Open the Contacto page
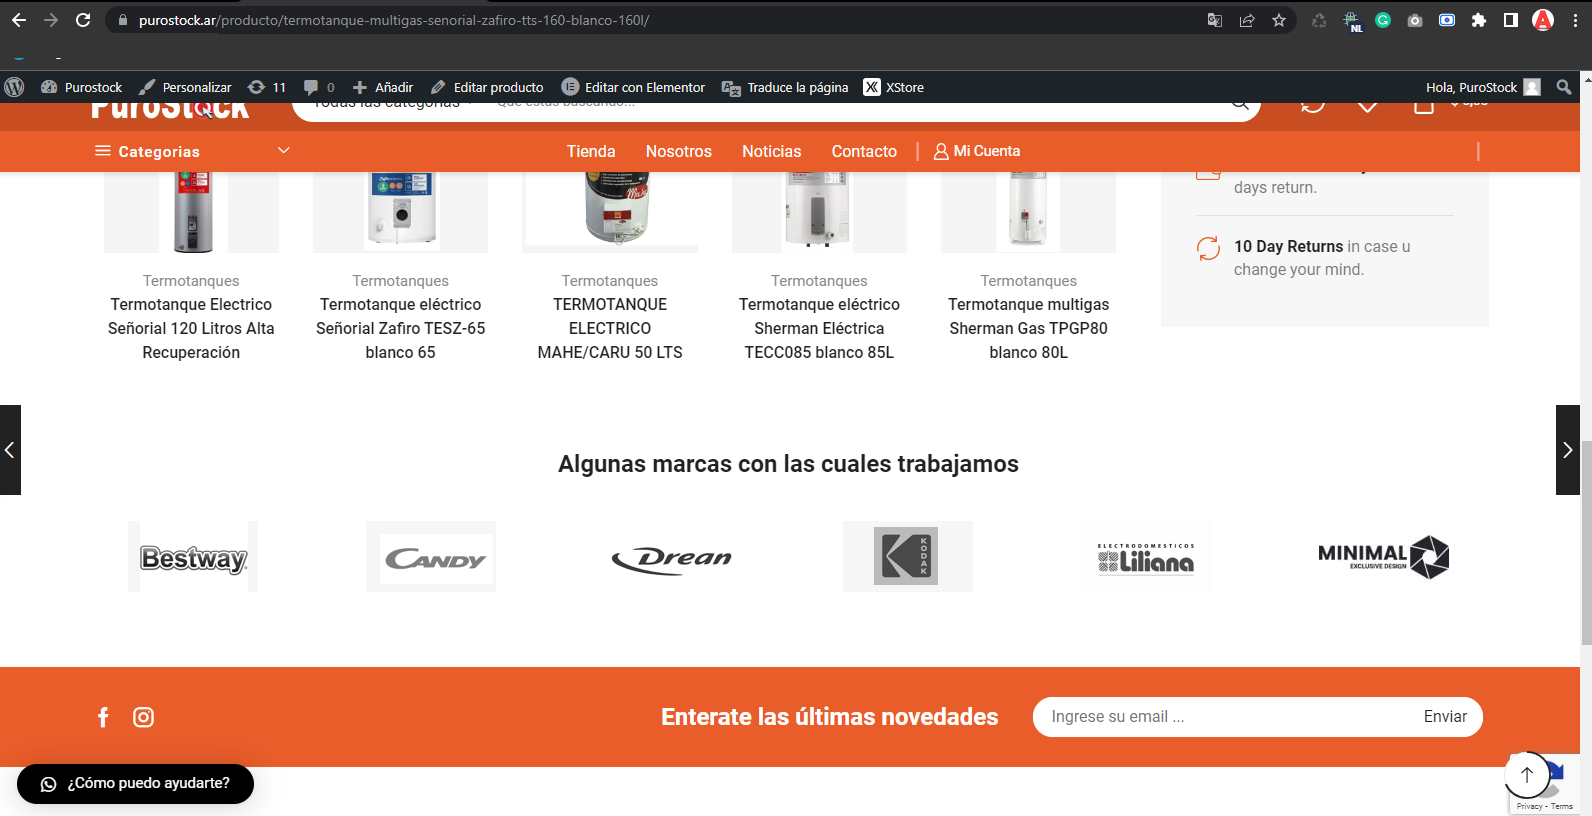 click(864, 151)
